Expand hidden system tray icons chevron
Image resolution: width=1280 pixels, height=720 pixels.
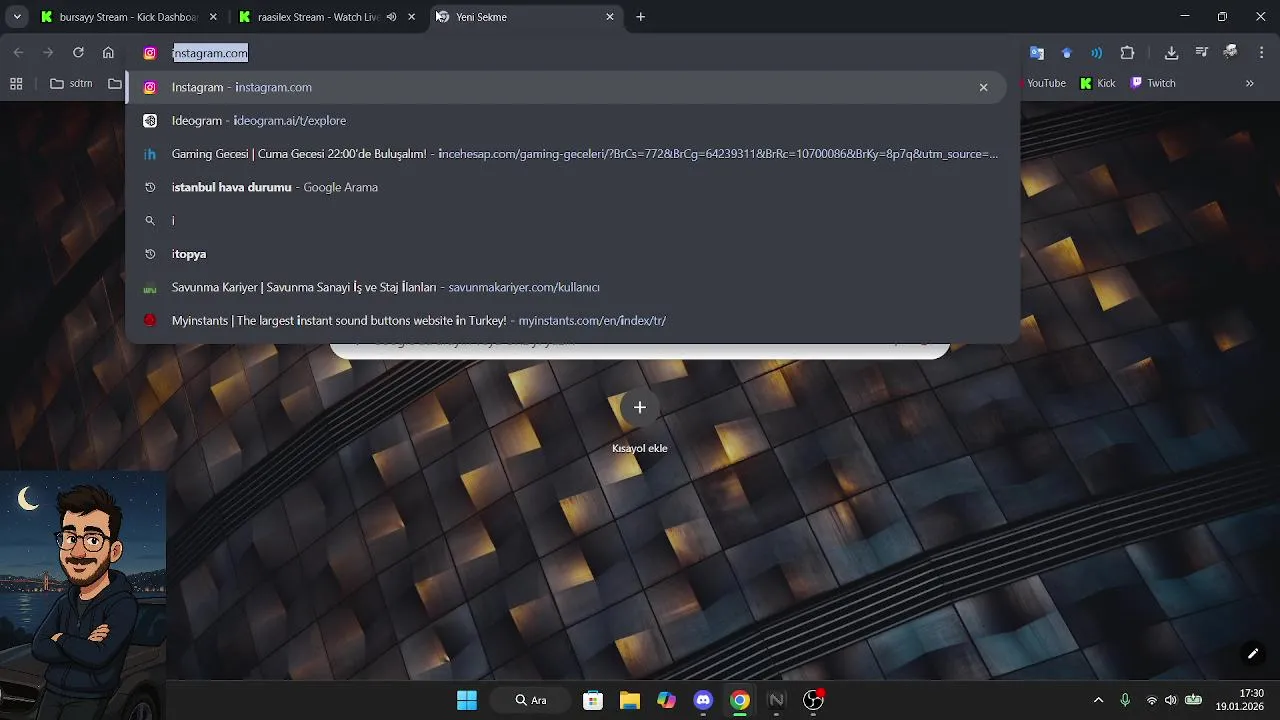(x=1098, y=700)
